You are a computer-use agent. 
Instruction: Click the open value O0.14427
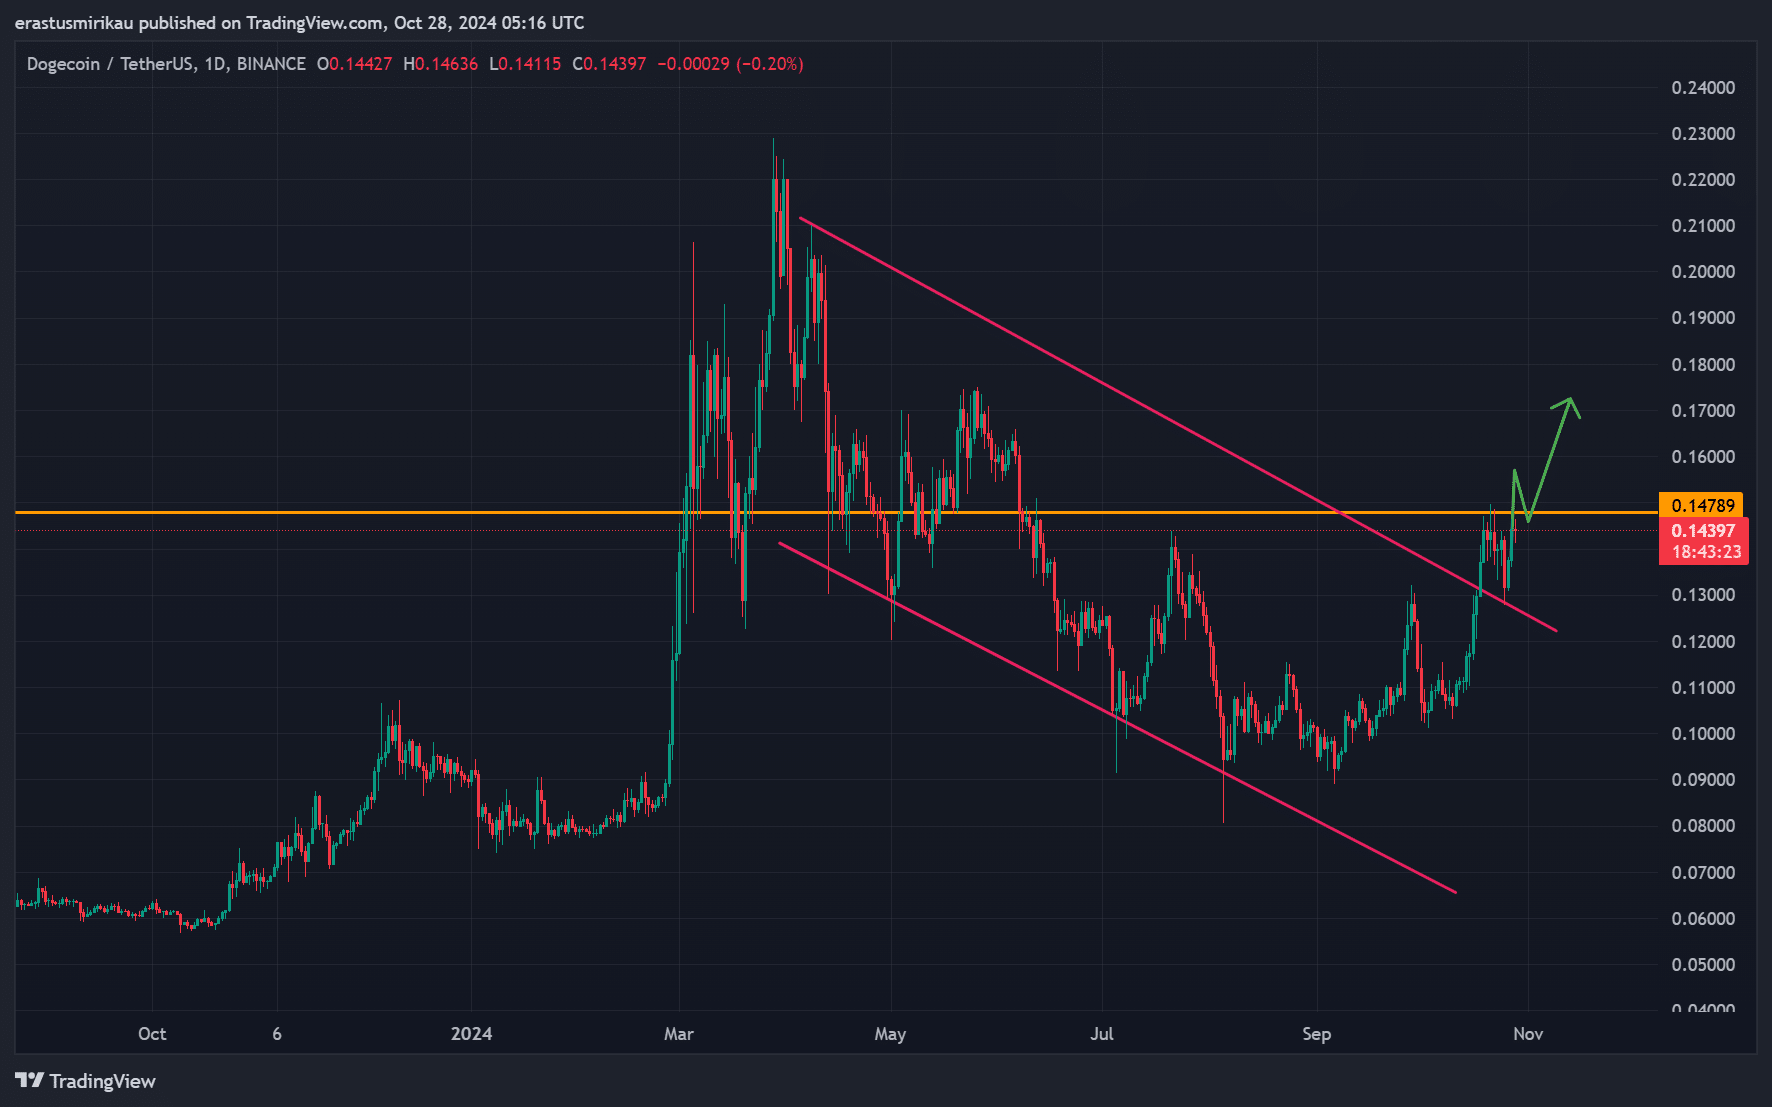[355, 64]
